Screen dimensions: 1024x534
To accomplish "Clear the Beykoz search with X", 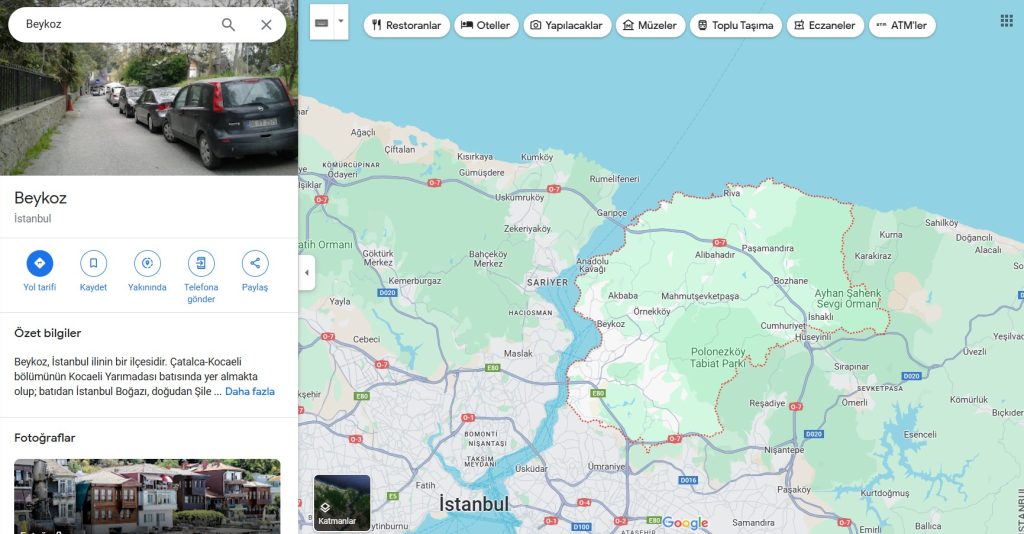I will [266, 25].
